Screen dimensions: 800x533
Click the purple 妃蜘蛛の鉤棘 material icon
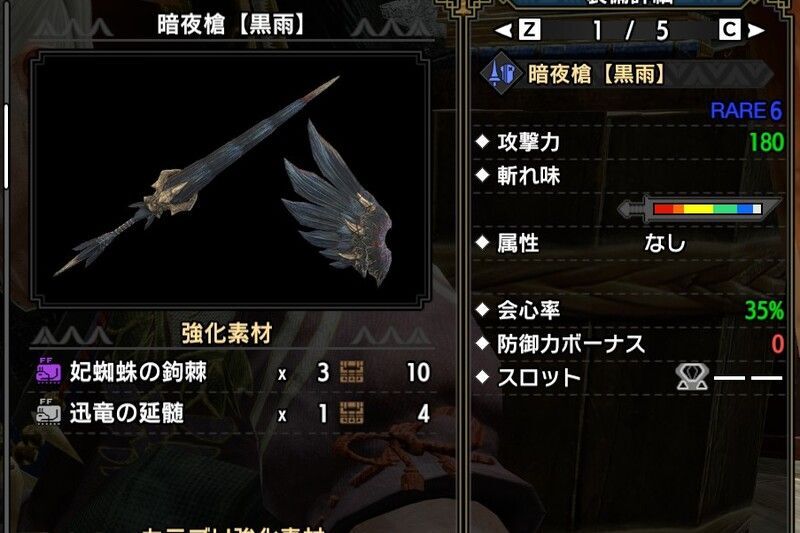[48, 371]
